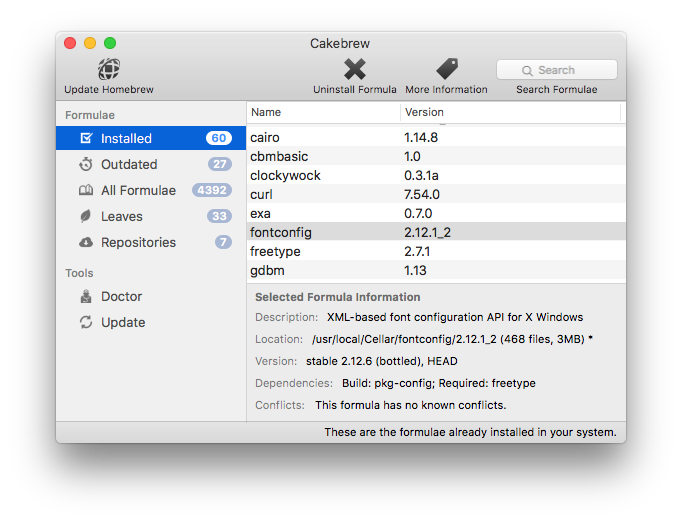Click version cell 0.3.1a
Image resolution: width=682 pixels, height=523 pixels.
(x=421, y=175)
